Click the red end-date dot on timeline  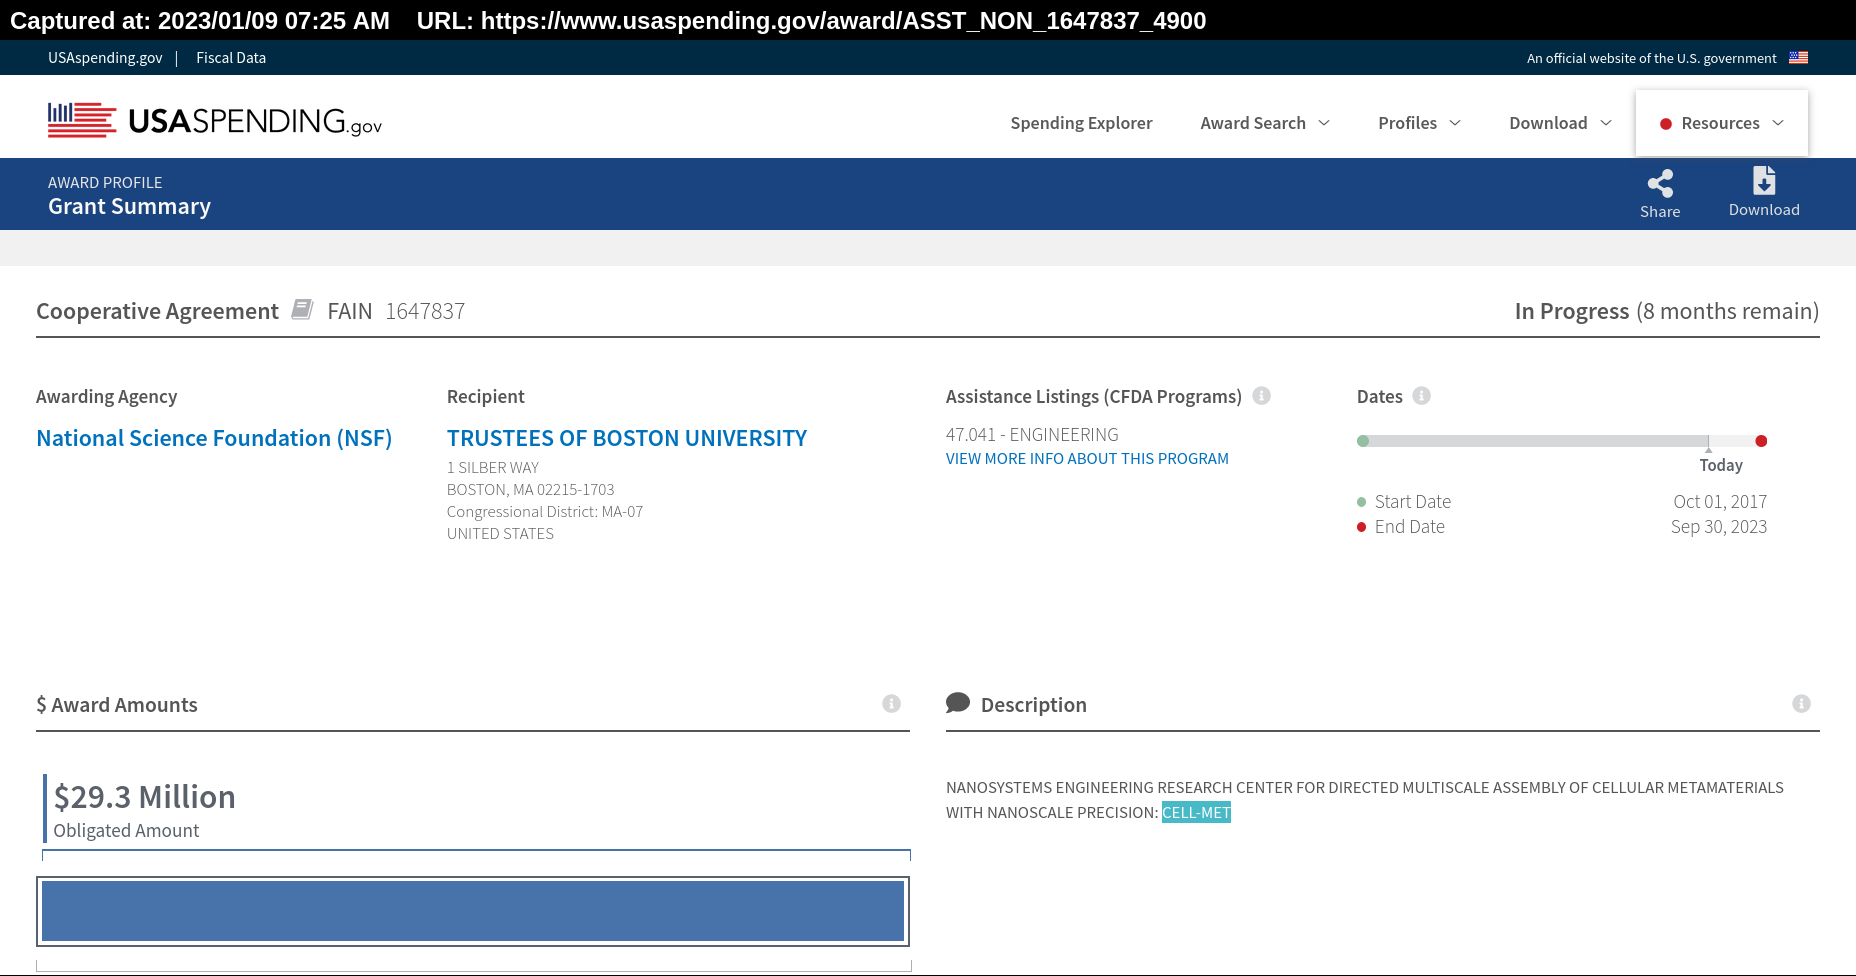pyautogui.click(x=1761, y=441)
